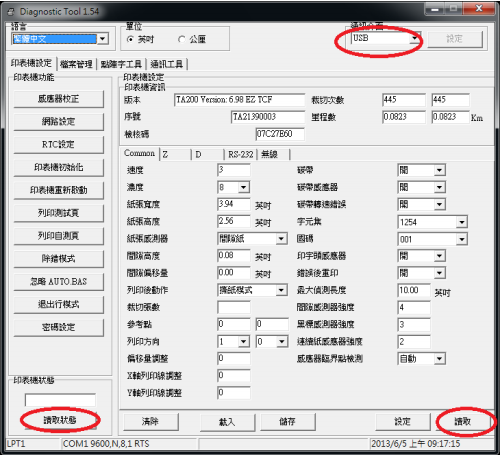Click the 印表機重新啟動 reset printer button
Image resolution: width=500 pixels, height=455 pixels.
[59, 190]
